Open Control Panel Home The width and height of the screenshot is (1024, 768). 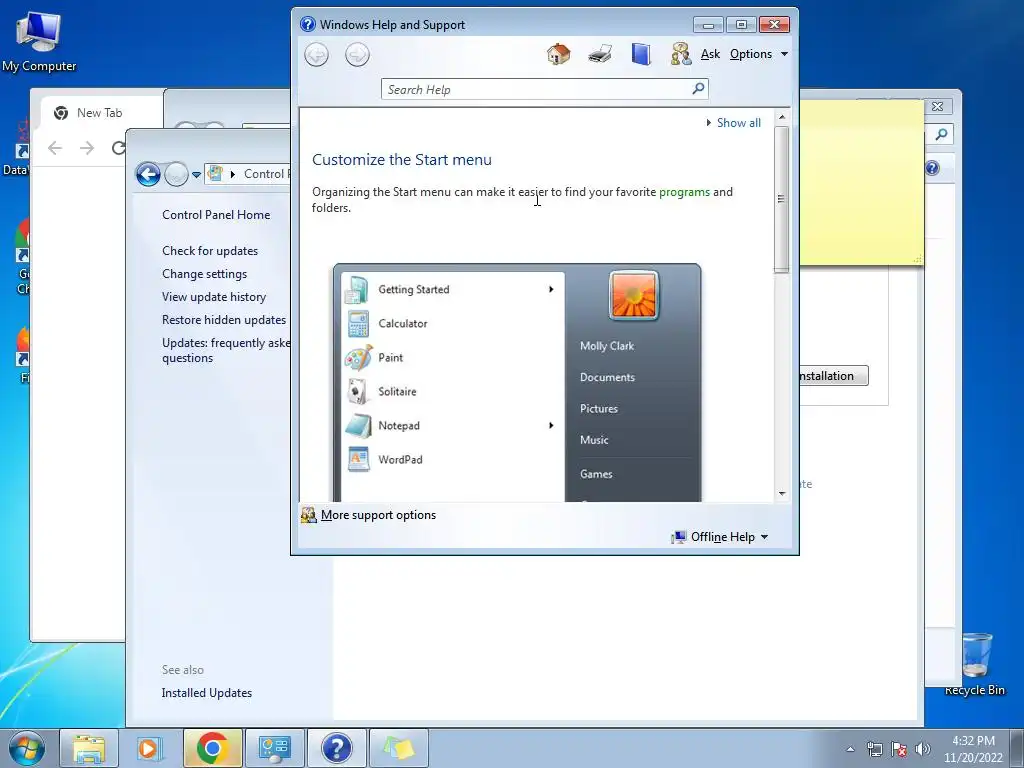[x=216, y=215]
